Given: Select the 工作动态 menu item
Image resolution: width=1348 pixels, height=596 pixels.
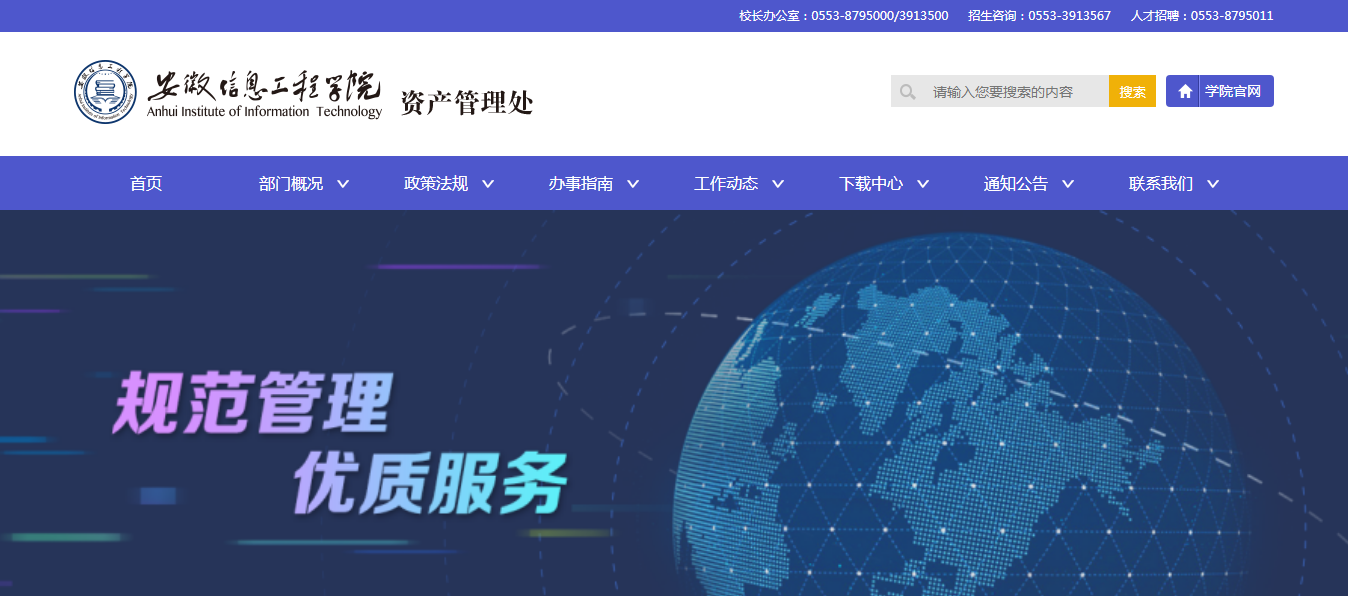Looking at the screenshot, I should [x=727, y=183].
